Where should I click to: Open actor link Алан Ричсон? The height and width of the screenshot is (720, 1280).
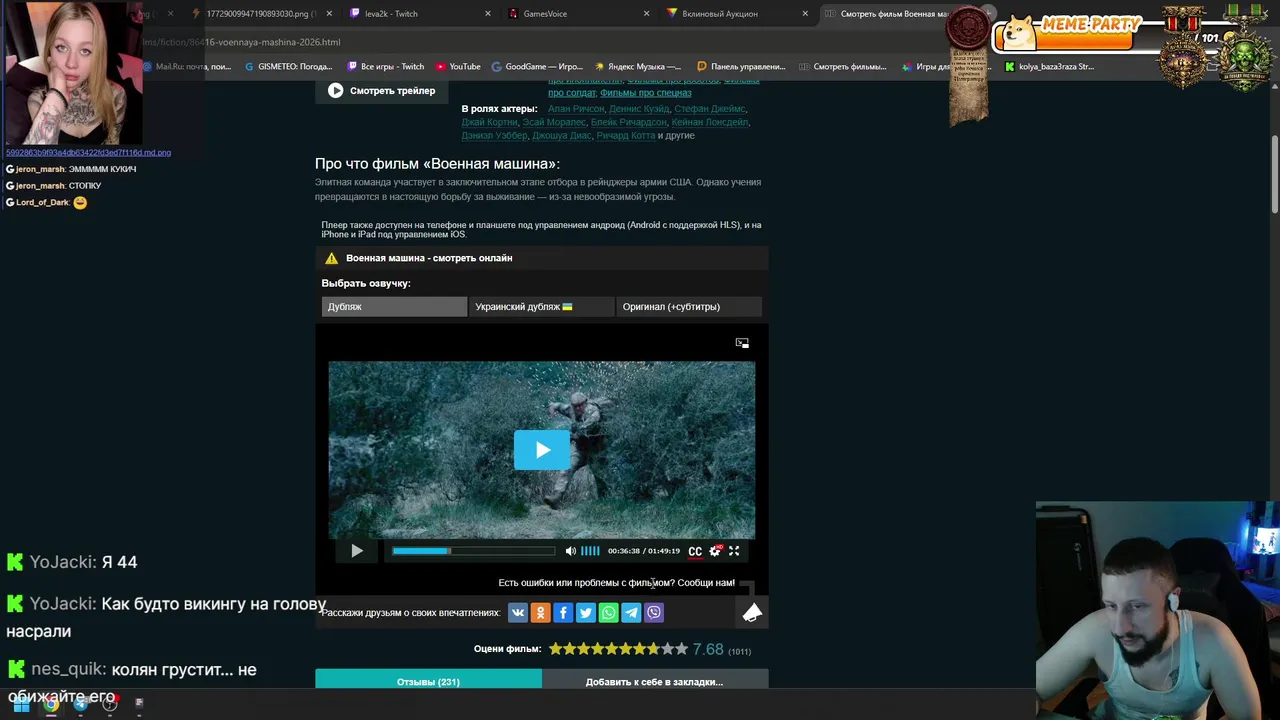(x=576, y=109)
